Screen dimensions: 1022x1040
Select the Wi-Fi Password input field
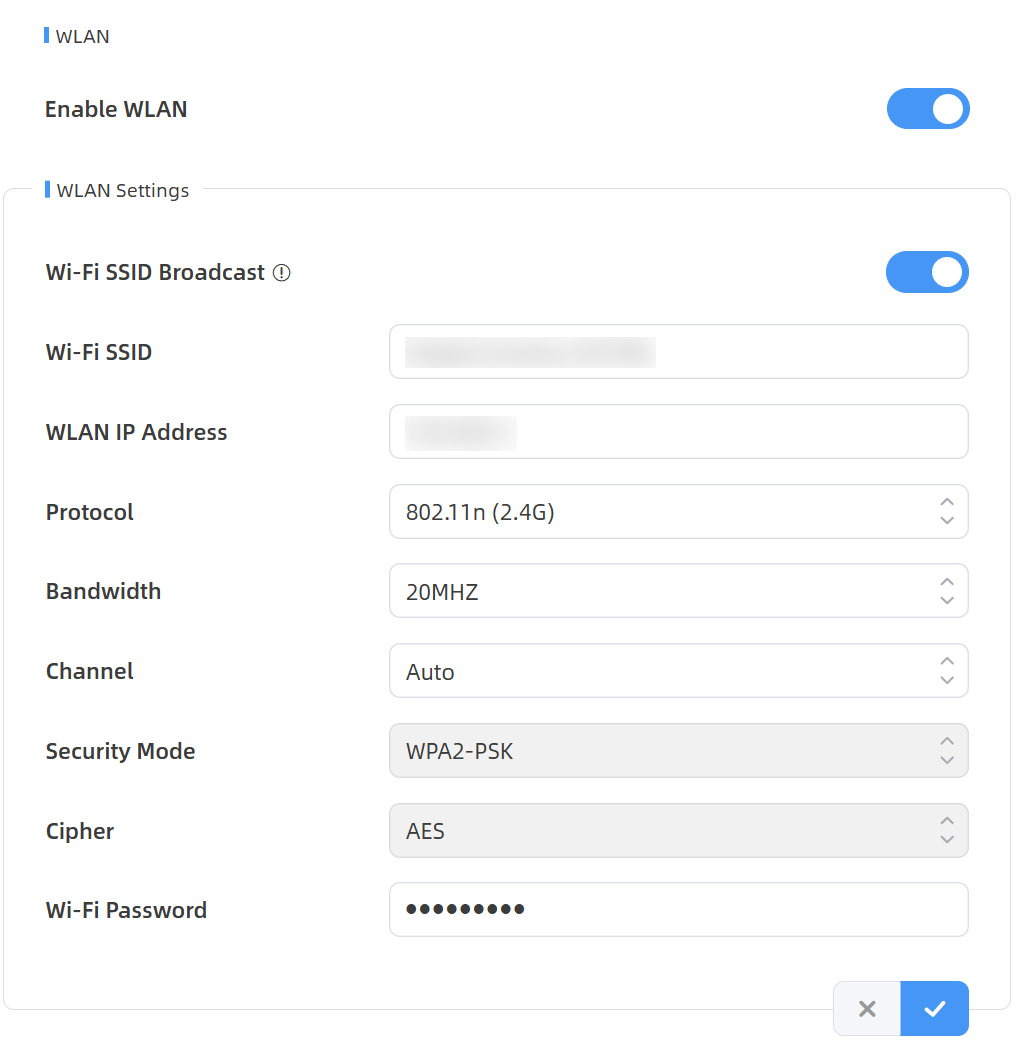[678, 909]
